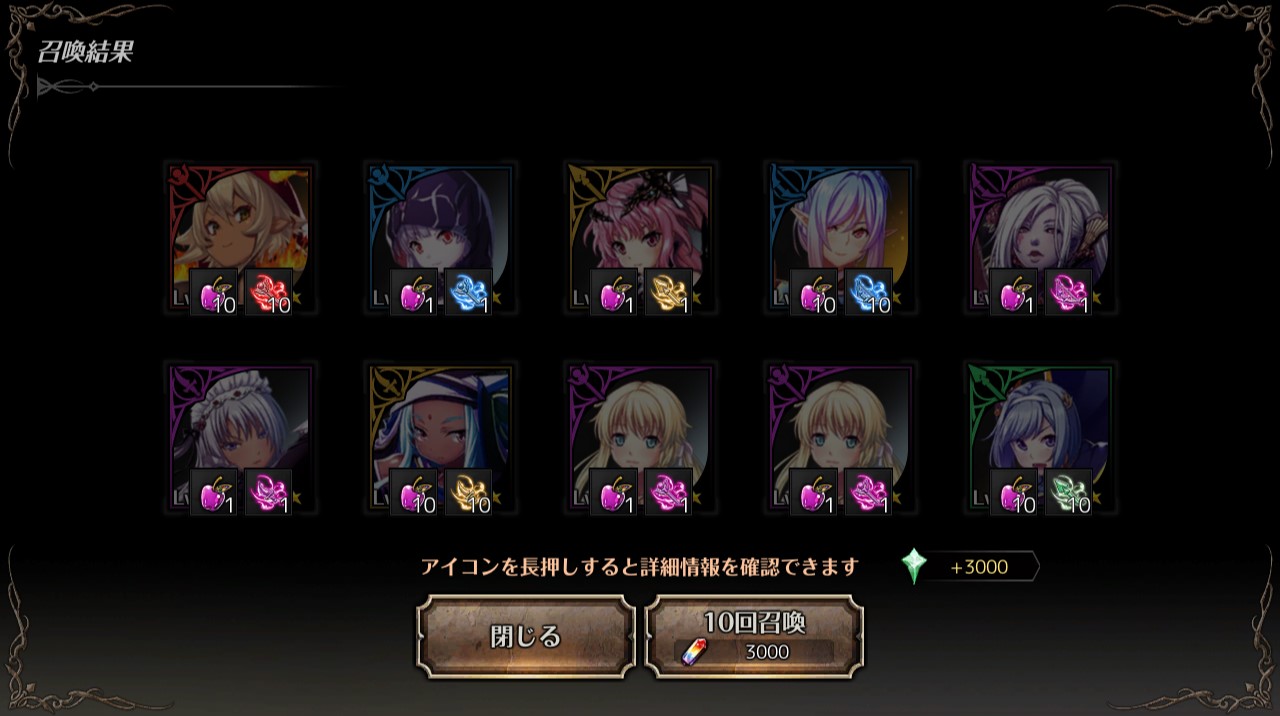
Task: Click the green wing icon with count 10
Action: (1069, 492)
